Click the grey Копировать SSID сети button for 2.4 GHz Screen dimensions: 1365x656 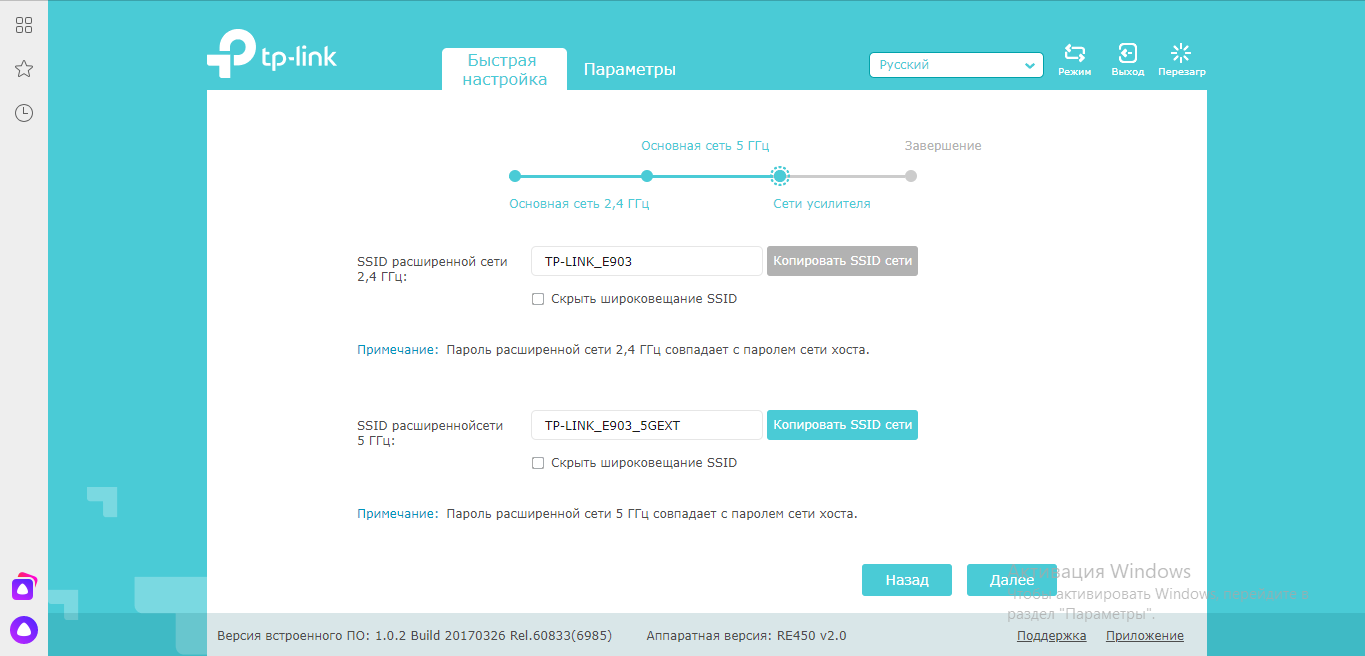coord(842,261)
